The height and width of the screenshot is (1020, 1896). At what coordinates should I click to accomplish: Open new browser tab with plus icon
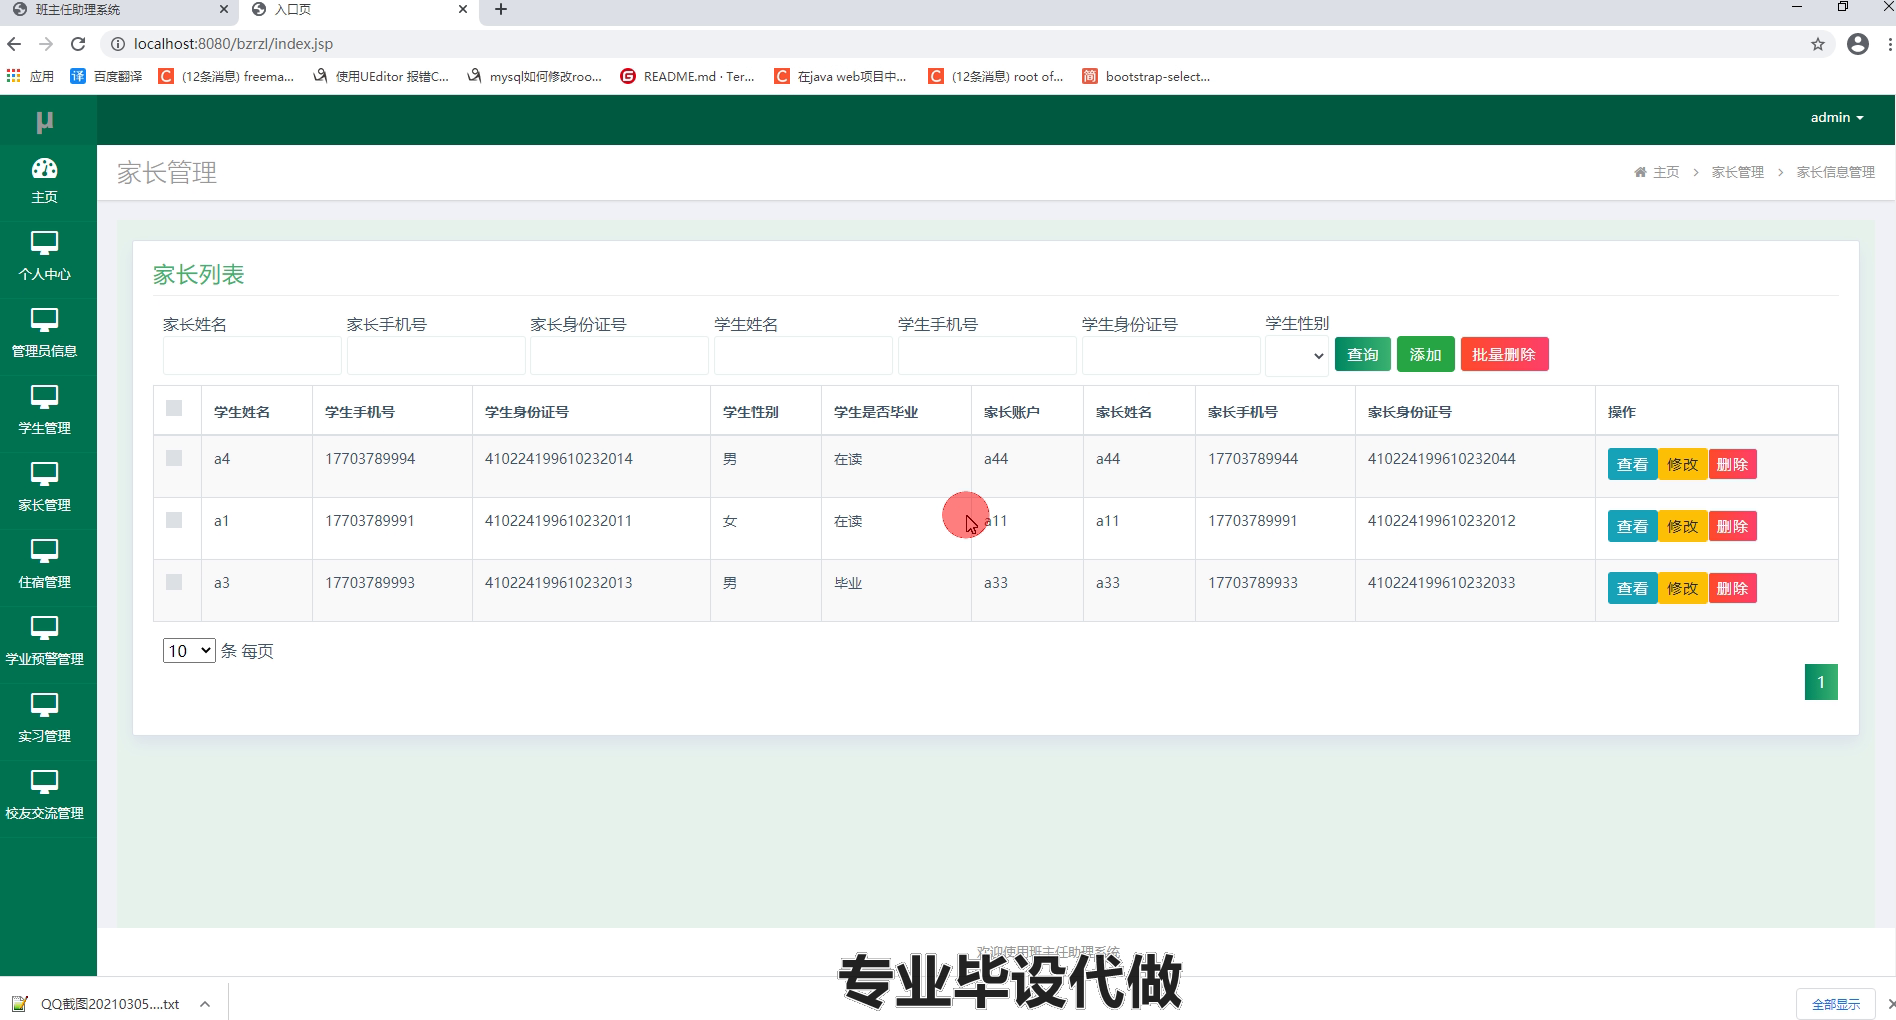tap(501, 9)
